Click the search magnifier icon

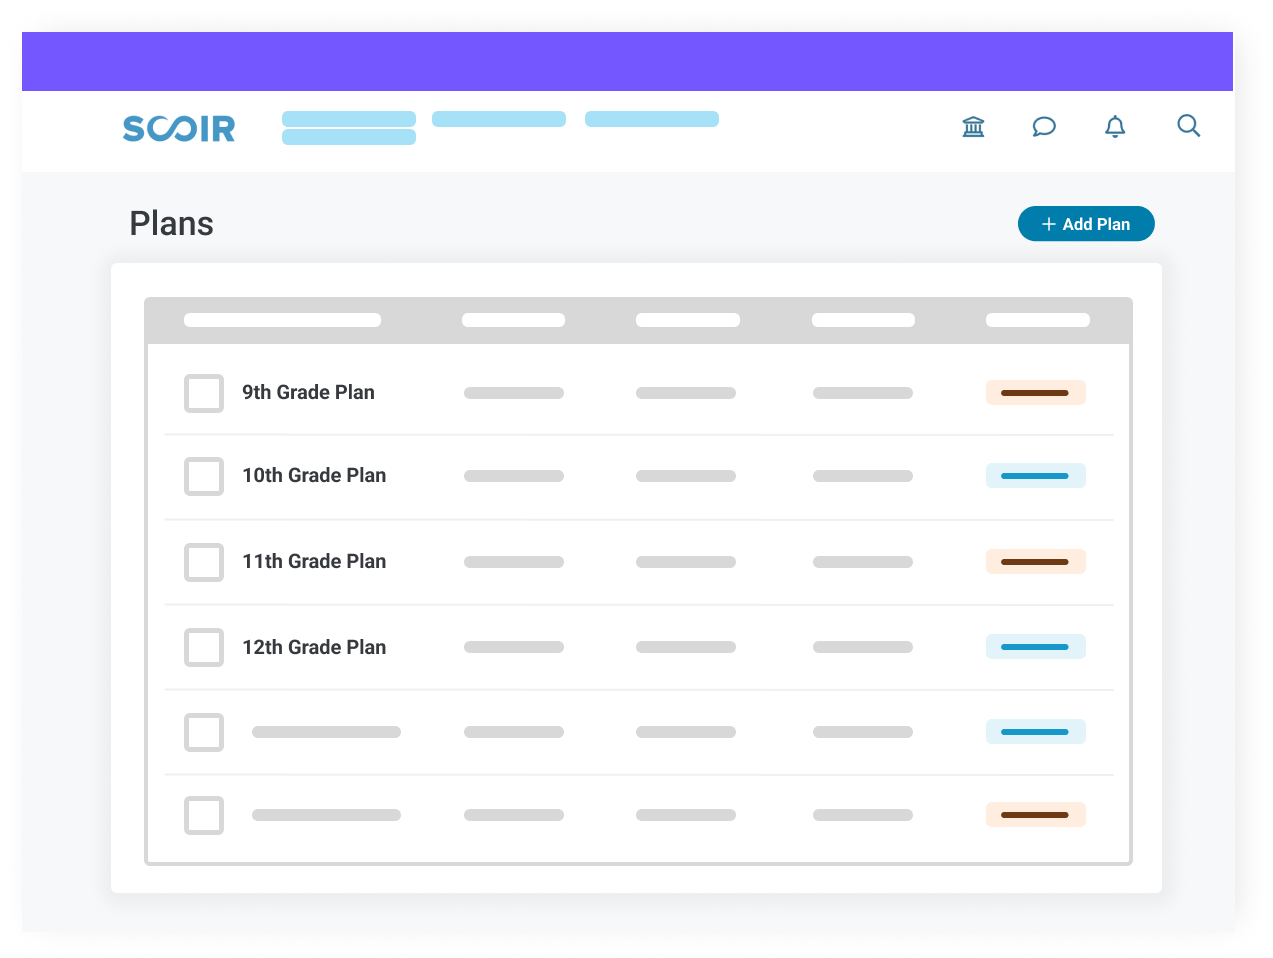click(x=1188, y=125)
